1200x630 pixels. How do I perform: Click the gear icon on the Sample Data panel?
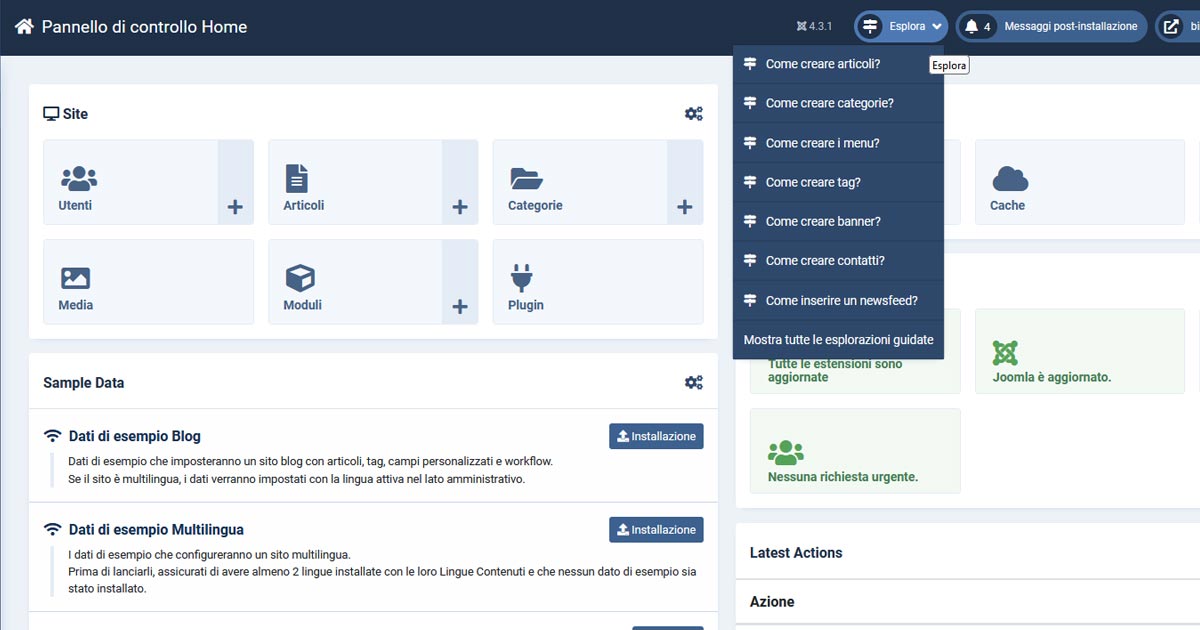click(x=694, y=382)
